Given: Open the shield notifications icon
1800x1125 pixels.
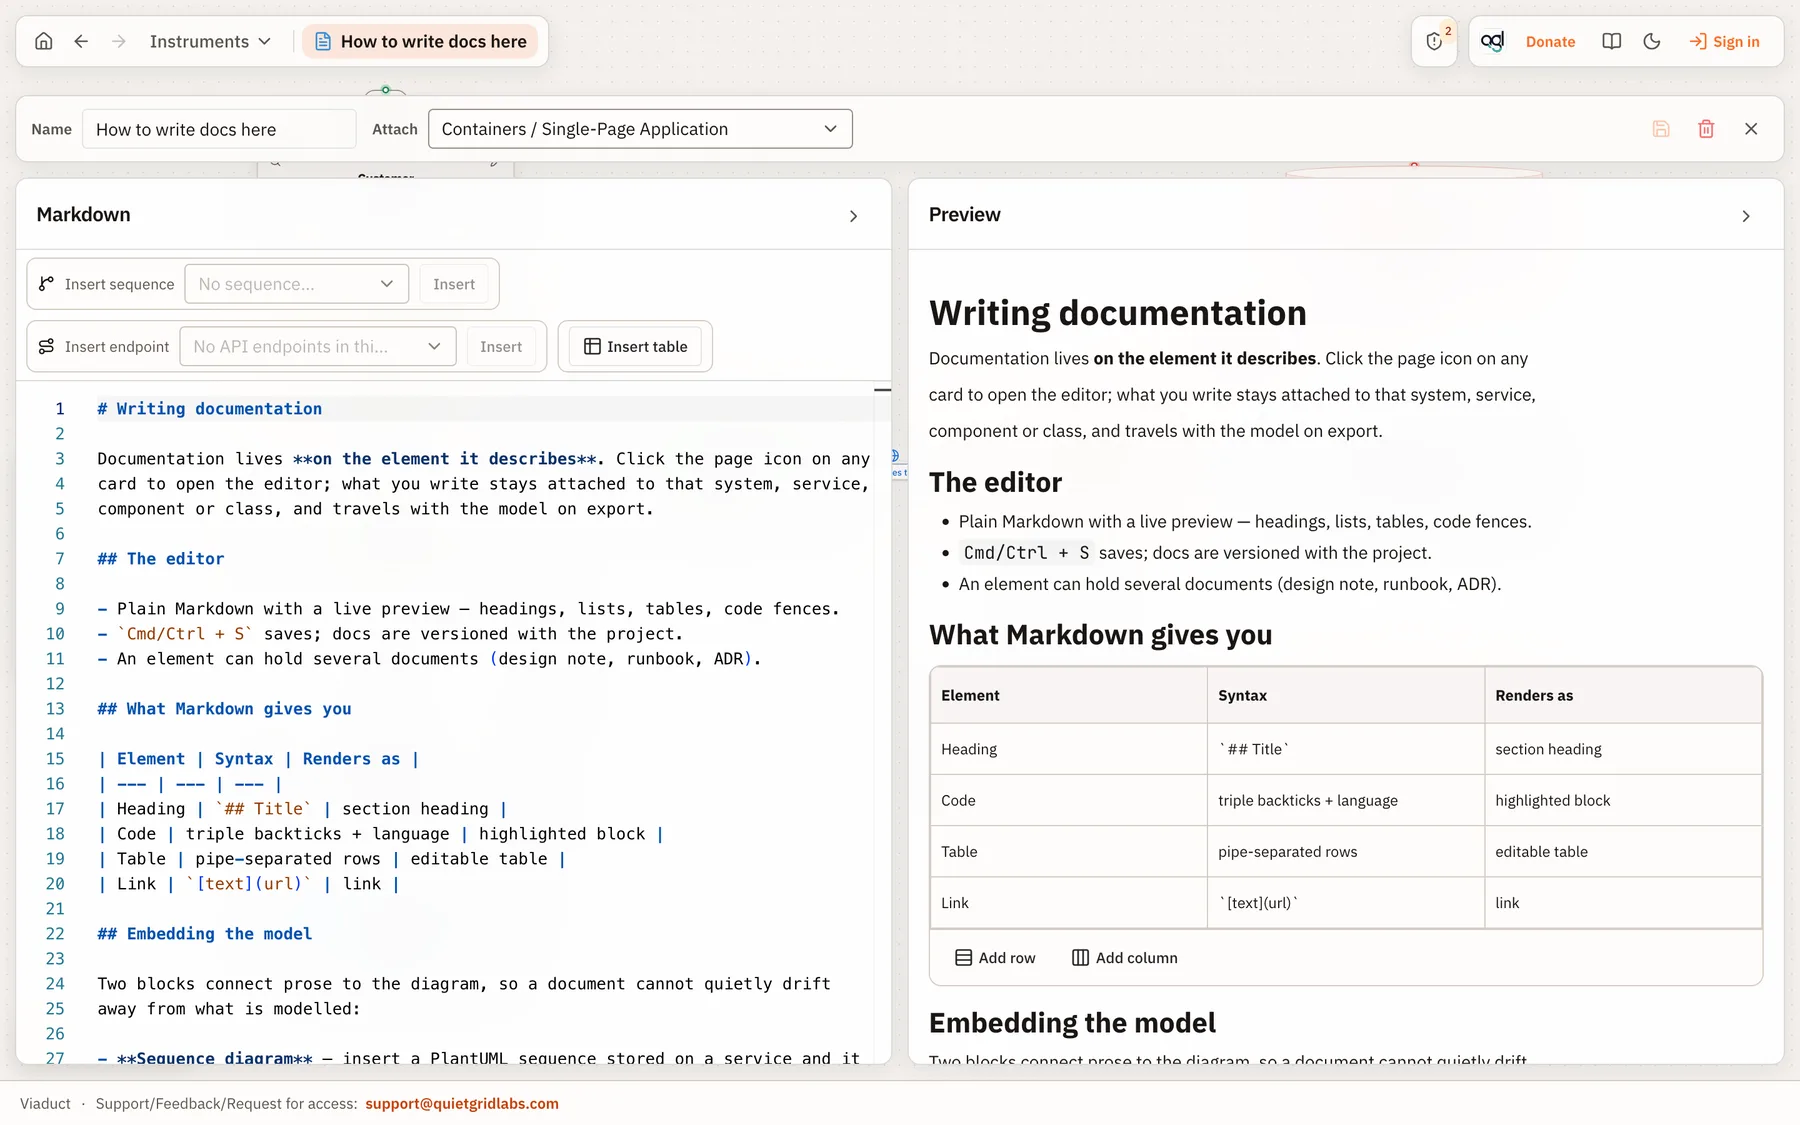Looking at the screenshot, I should click(x=1435, y=41).
